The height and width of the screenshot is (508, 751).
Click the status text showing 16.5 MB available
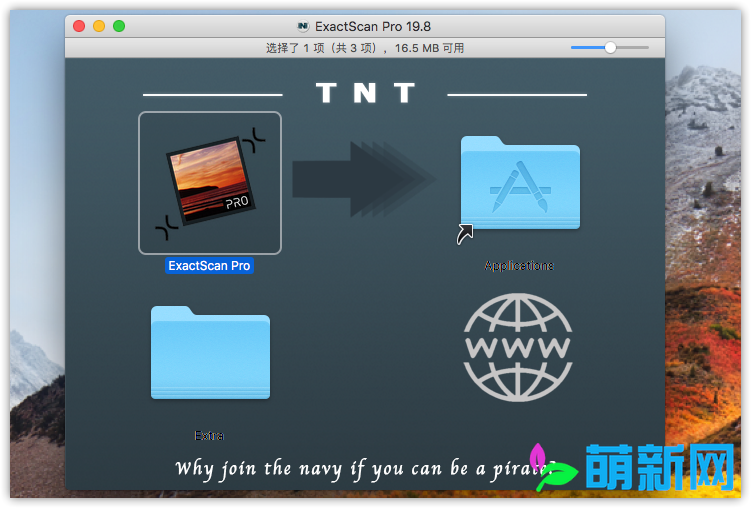[x=364, y=48]
